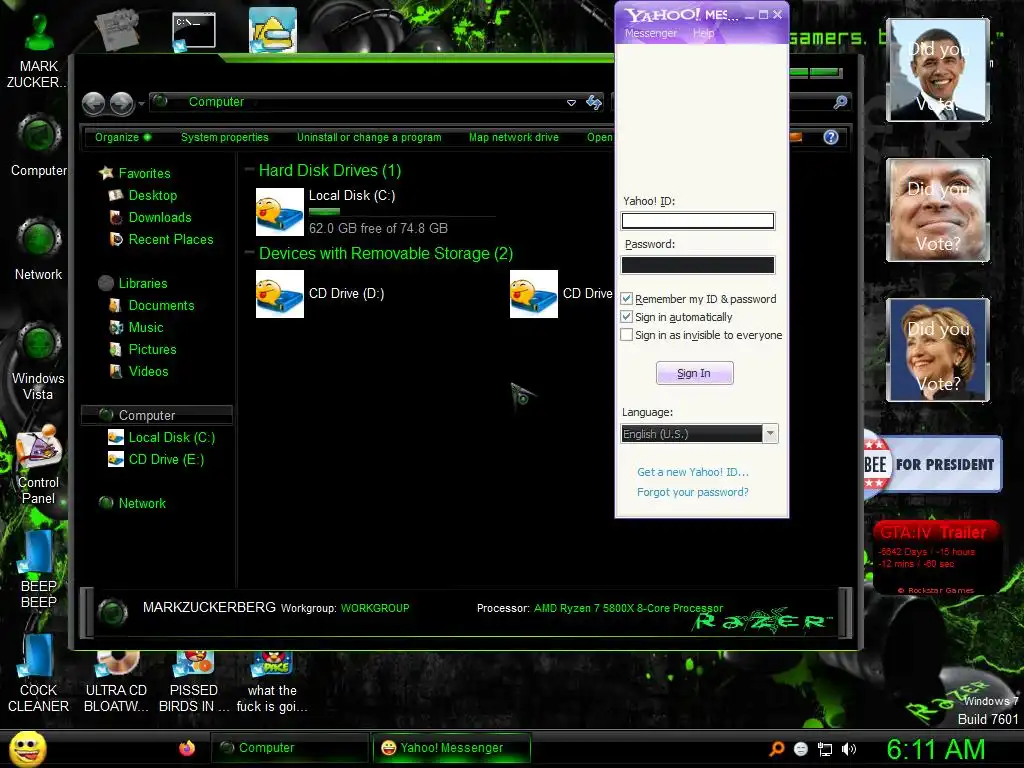
Task: Click Map network drive in the toolbar
Action: 514,137
